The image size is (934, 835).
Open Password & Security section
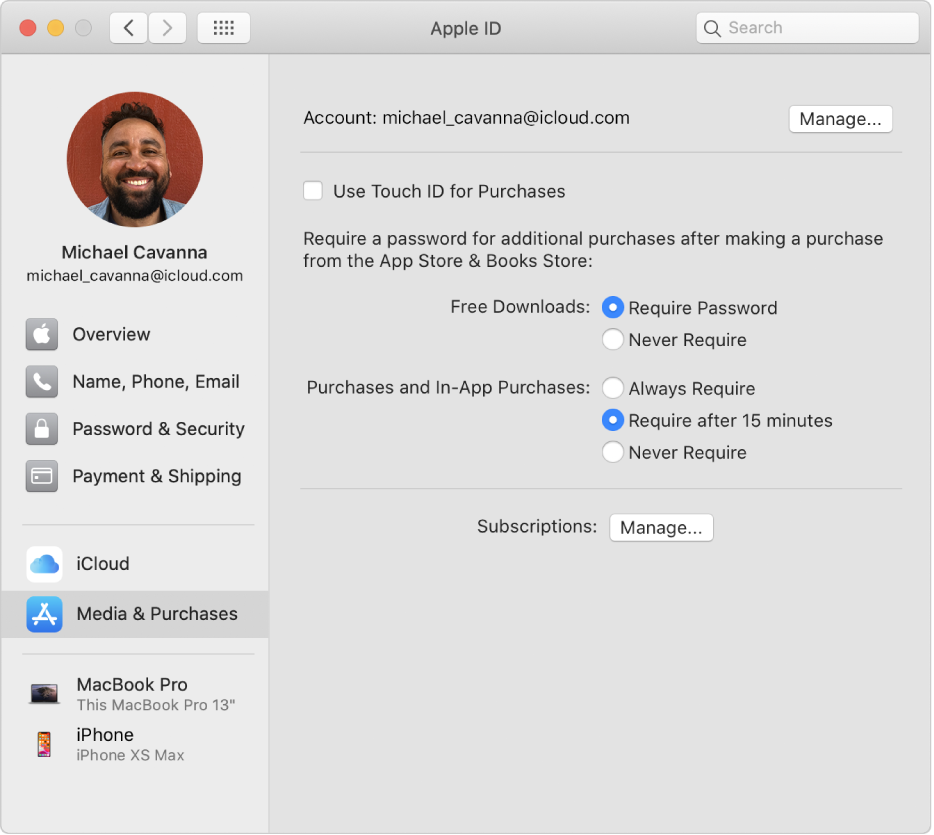tap(135, 429)
